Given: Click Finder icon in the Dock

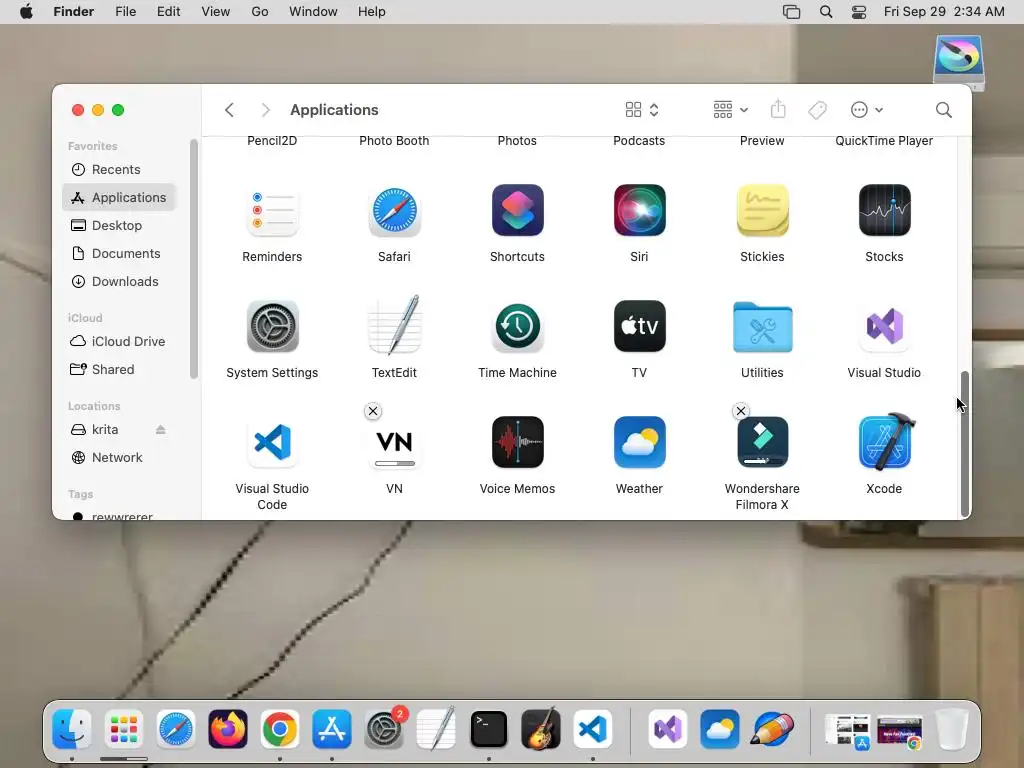Looking at the screenshot, I should [72, 729].
